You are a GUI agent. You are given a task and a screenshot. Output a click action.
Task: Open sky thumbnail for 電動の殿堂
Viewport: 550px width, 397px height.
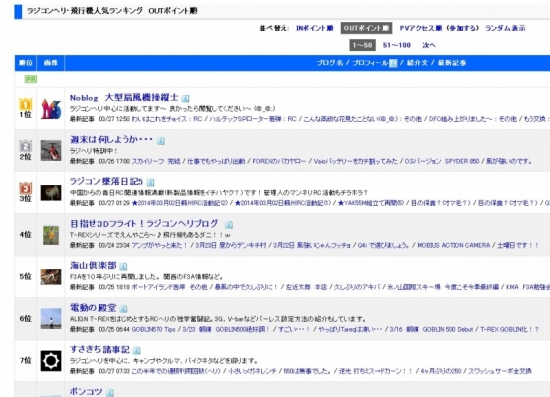(51, 318)
